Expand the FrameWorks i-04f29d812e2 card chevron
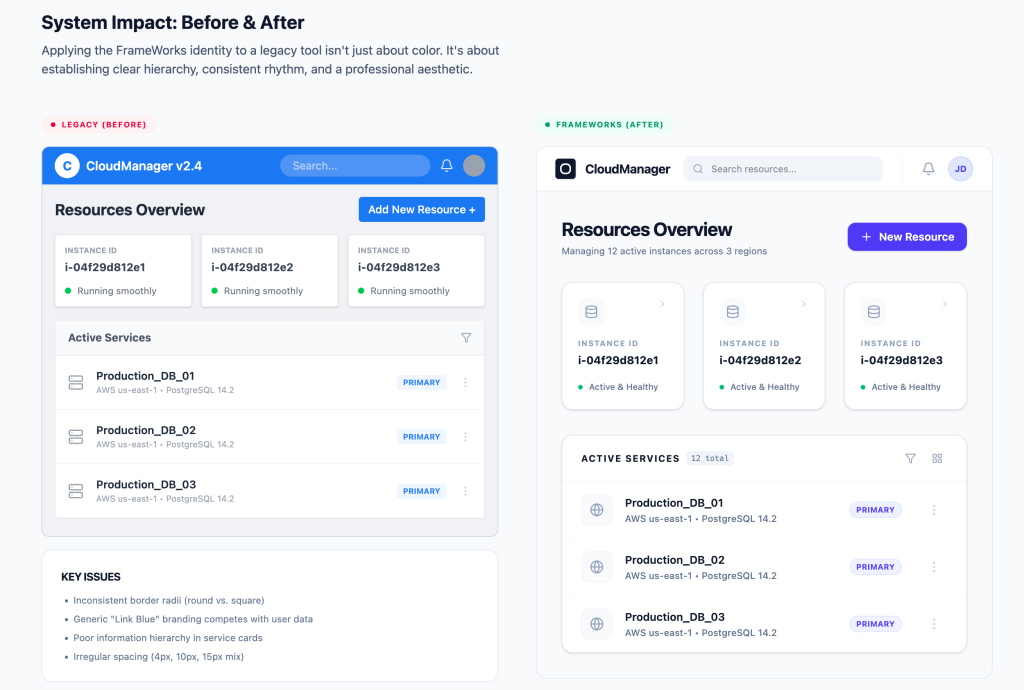Viewport: 1024px width, 690px height. (803, 304)
